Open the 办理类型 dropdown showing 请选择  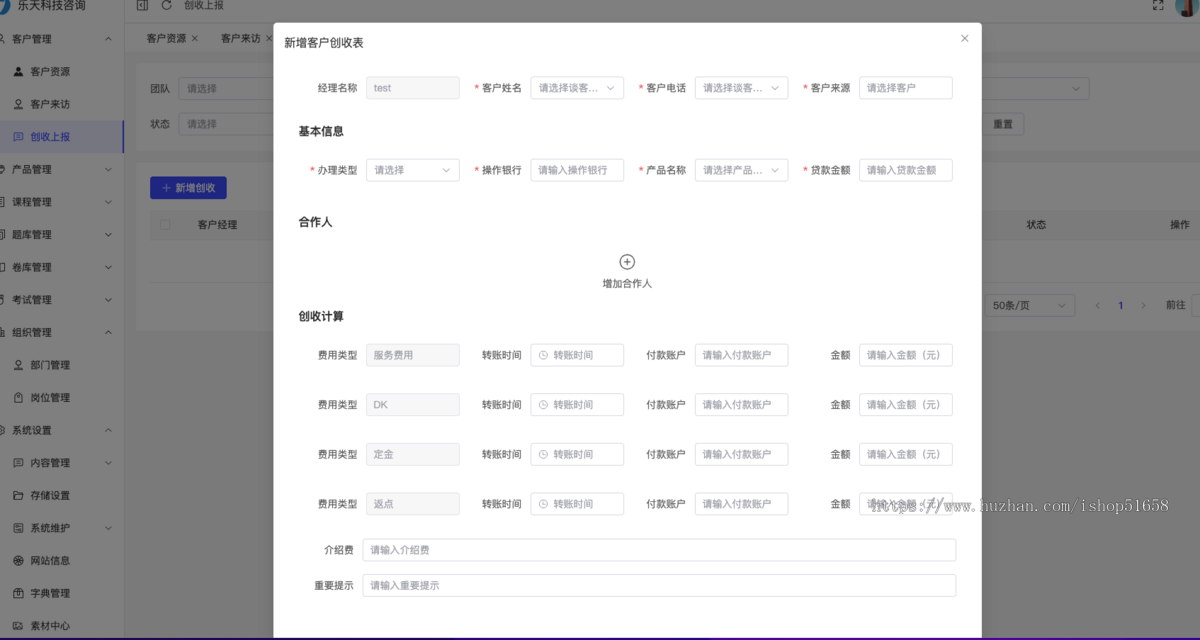412,169
